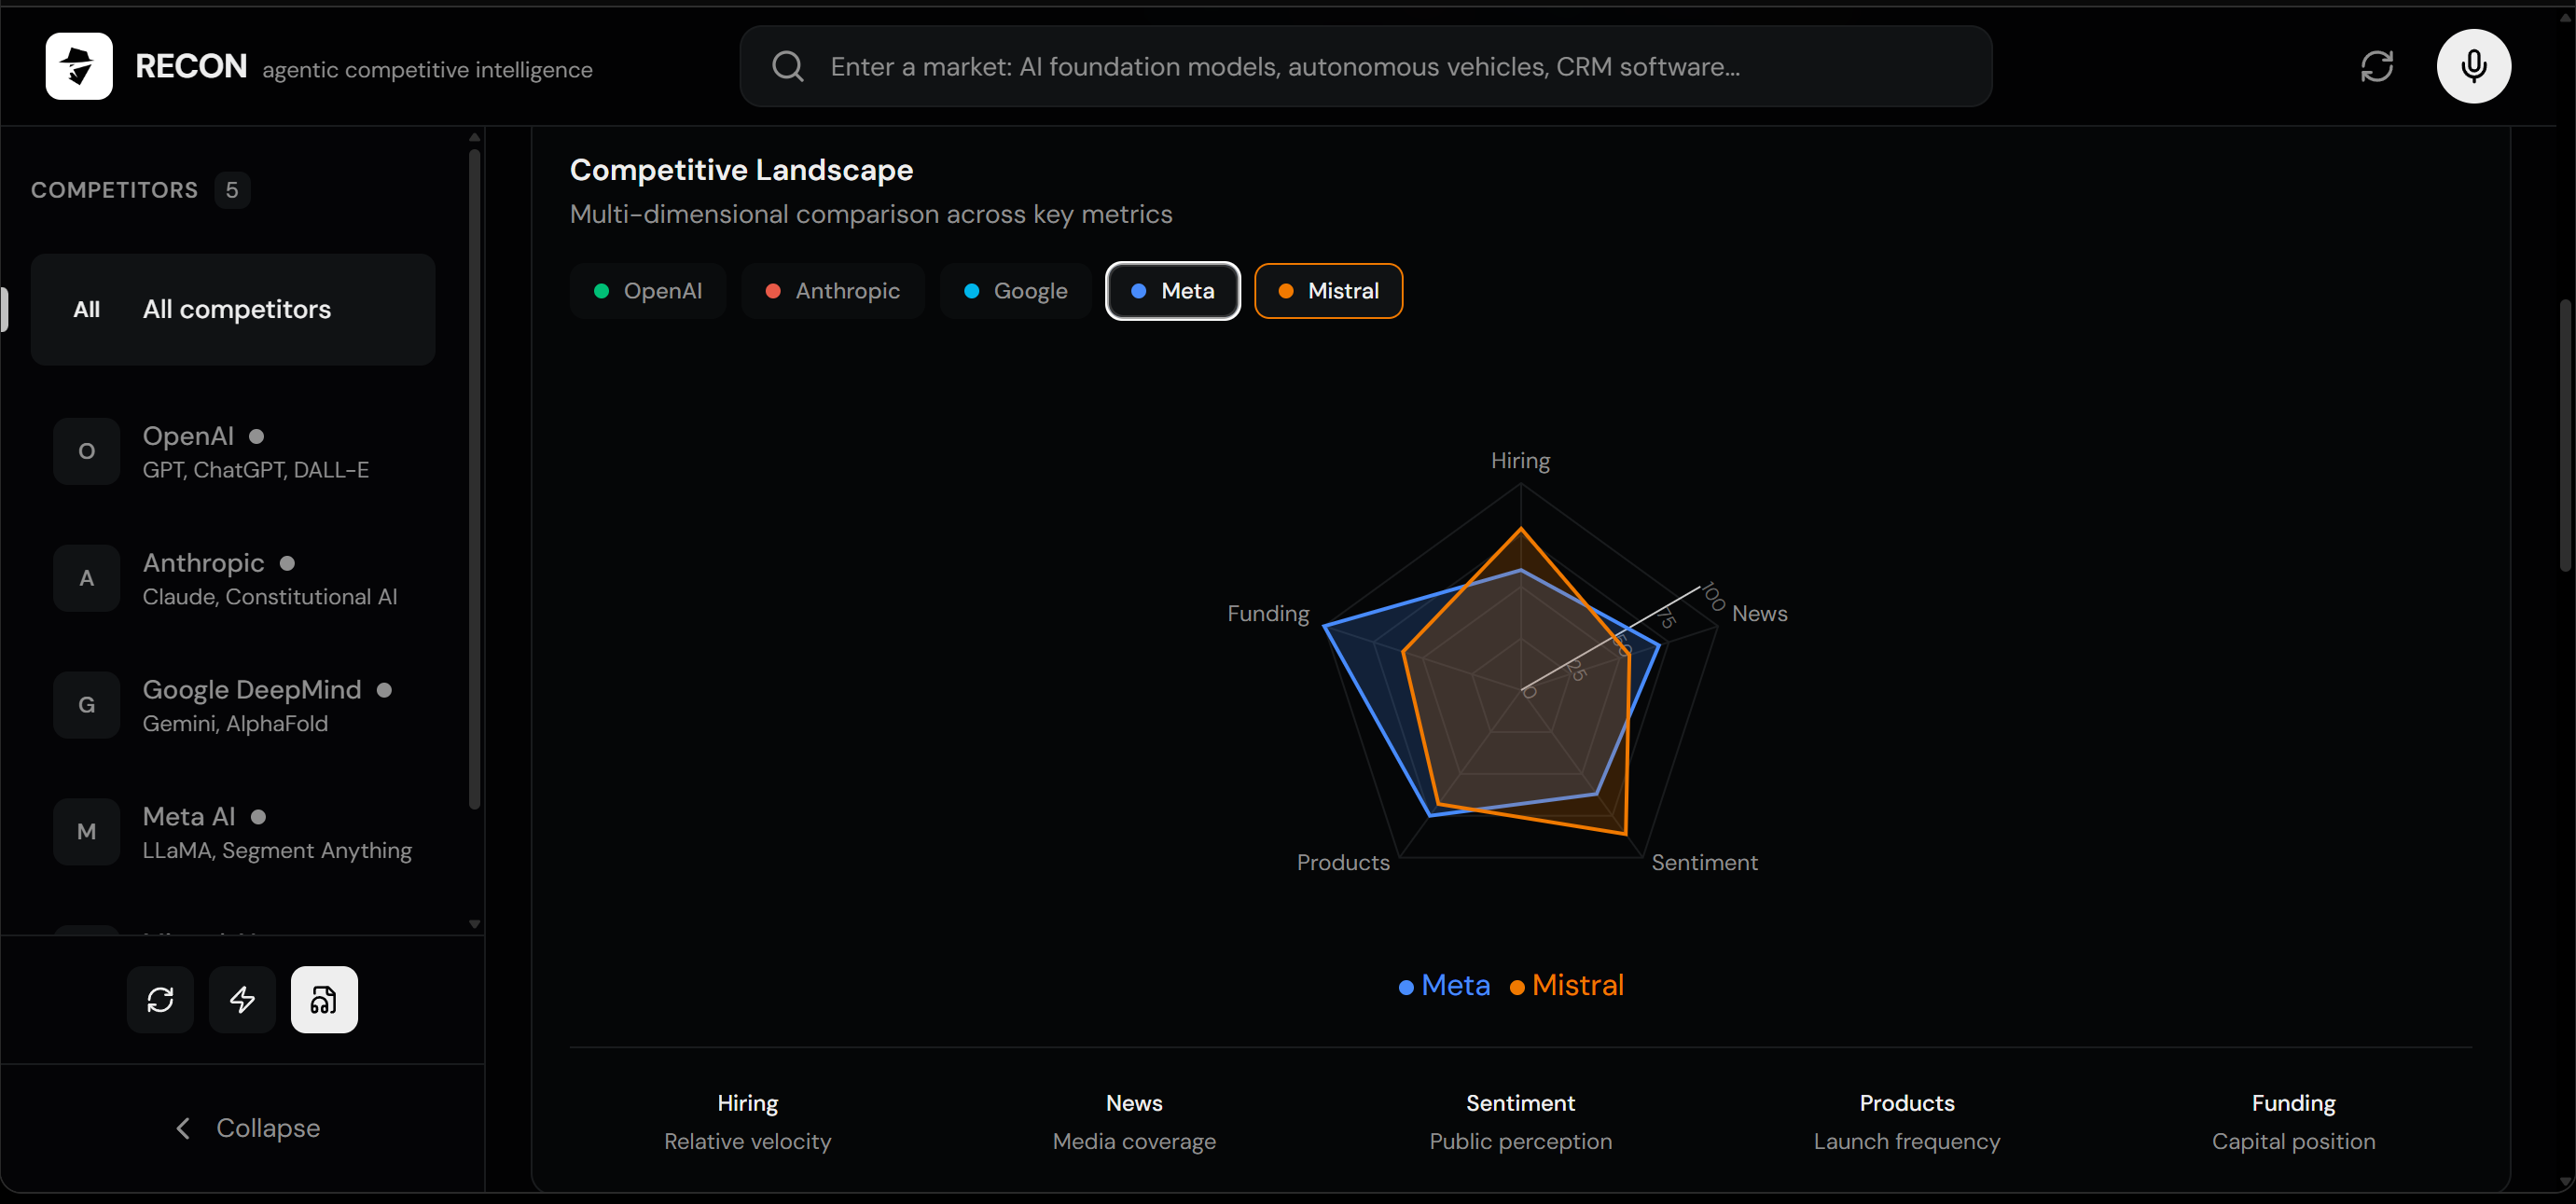The height and width of the screenshot is (1204, 2576).
Task: Enable the Google series in the radar chart
Action: click(x=1015, y=291)
